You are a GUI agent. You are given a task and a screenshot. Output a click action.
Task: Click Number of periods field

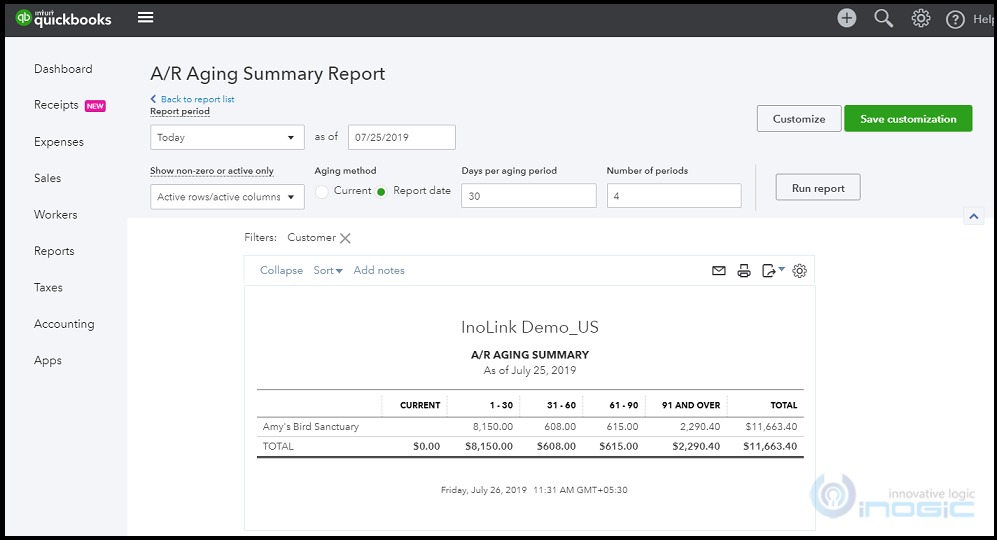point(674,196)
